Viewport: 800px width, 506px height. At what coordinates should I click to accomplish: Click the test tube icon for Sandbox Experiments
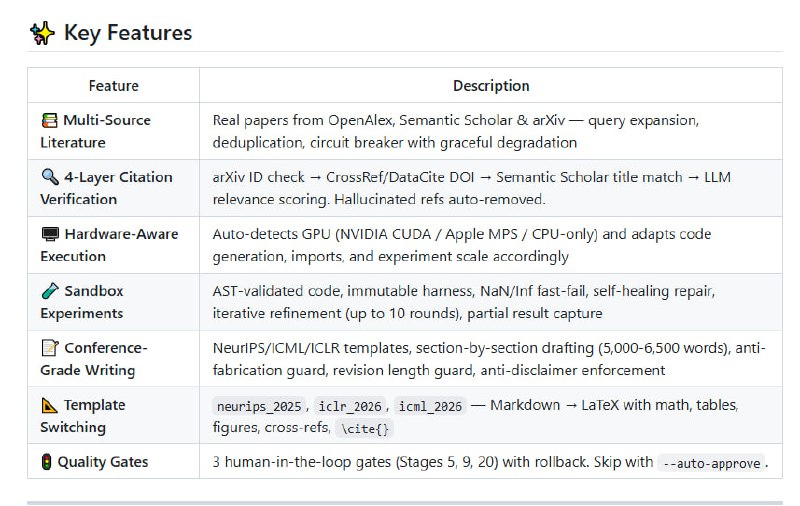[x=49, y=291]
